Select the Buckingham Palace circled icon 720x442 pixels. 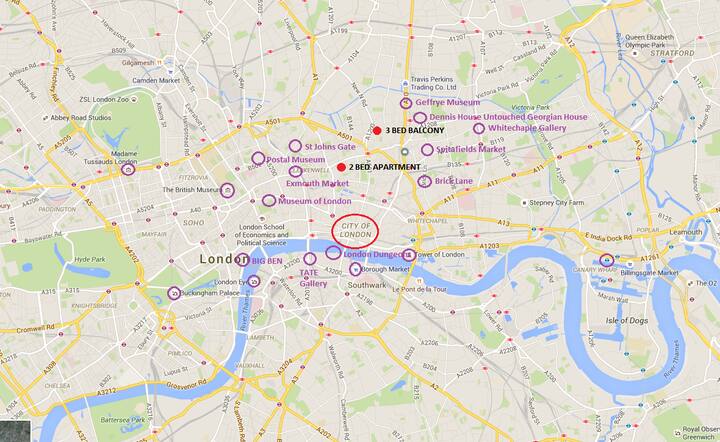tap(174, 293)
